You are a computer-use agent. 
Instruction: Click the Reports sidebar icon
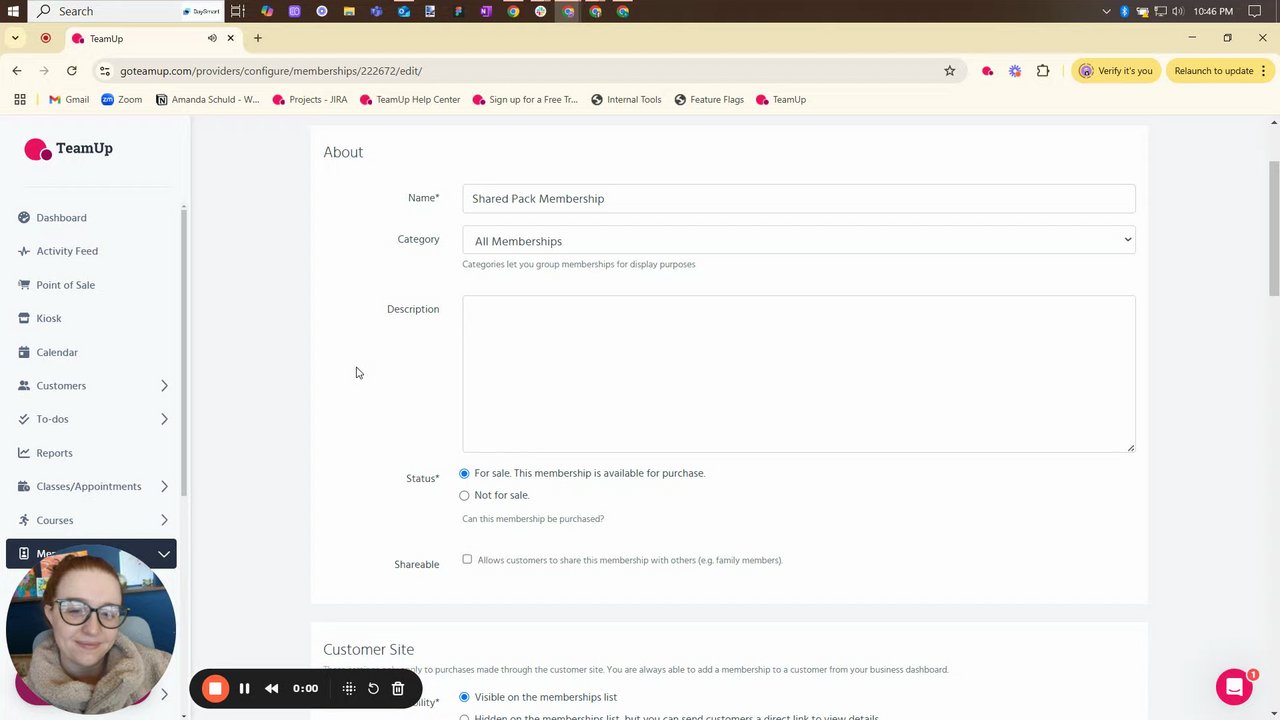click(24, 453)
